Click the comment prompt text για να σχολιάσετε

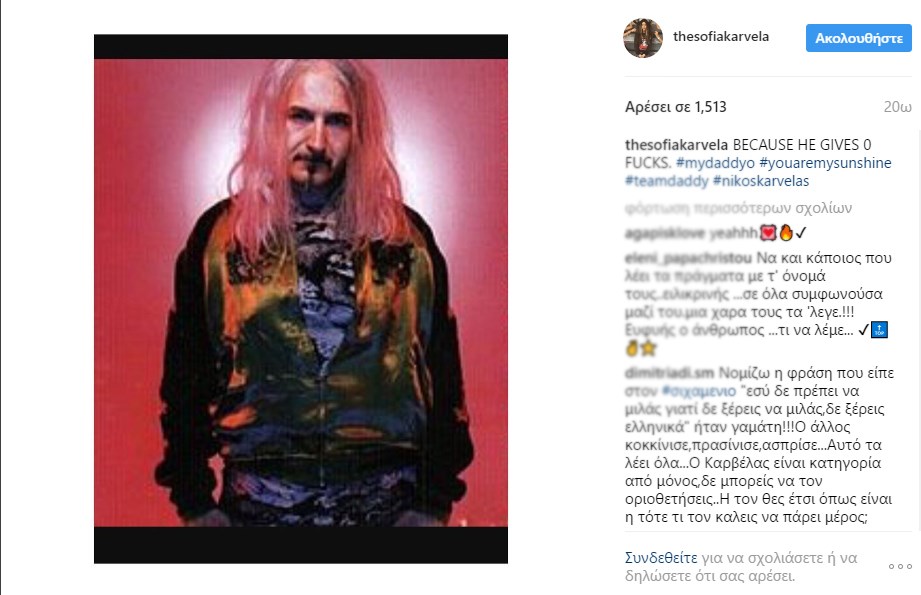point(779,557)
